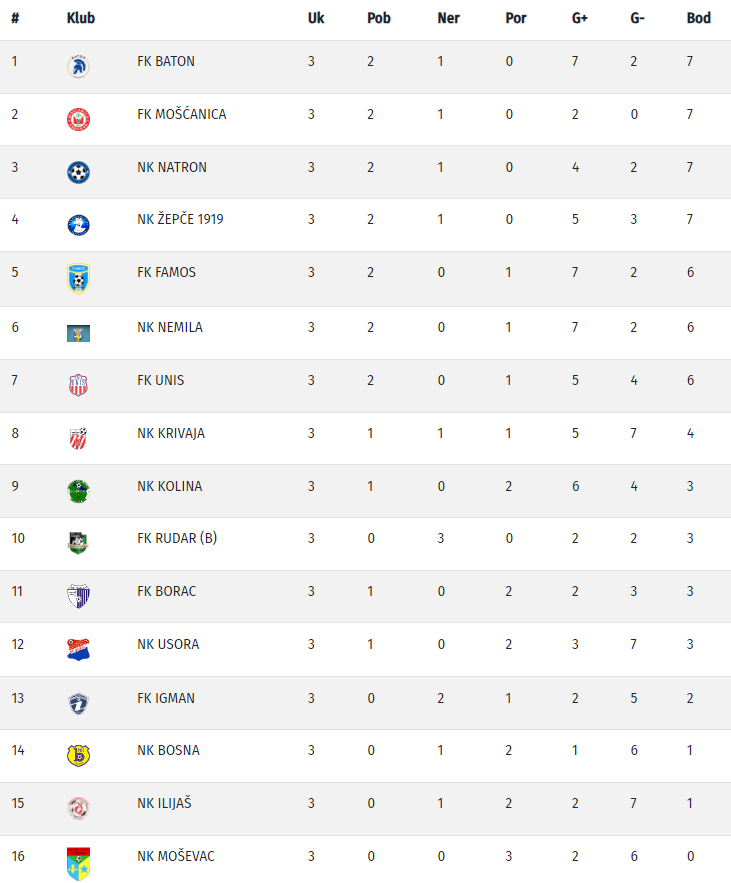Click the FK Unis striped crest

click(x=78, y=385)
